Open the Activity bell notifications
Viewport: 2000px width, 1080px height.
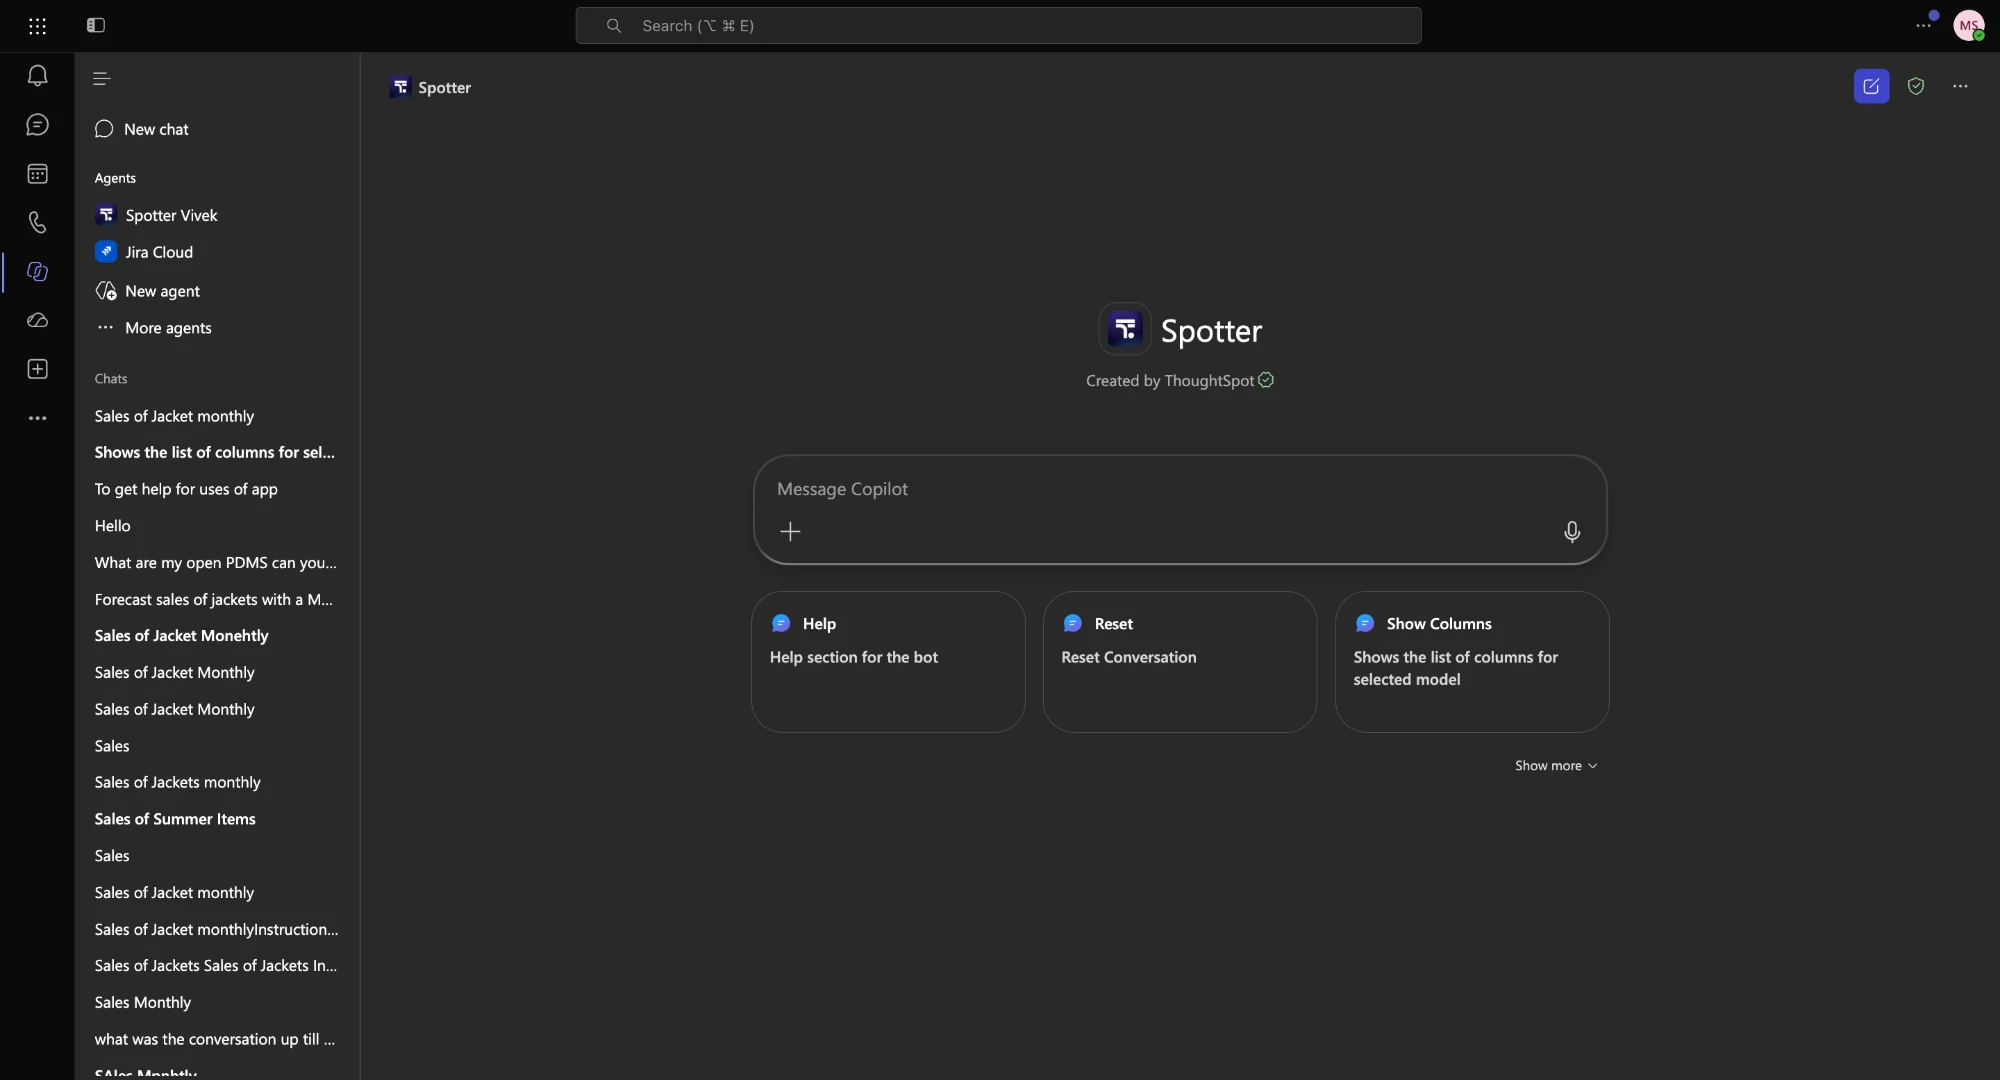pyautogui.click(x=37, y=76)
